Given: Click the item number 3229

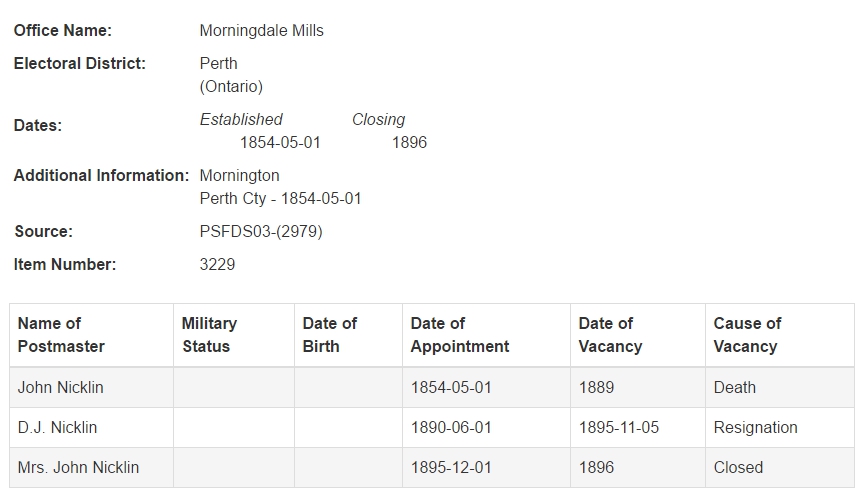Looking at the screenshot, I should [x=217, y=264].
